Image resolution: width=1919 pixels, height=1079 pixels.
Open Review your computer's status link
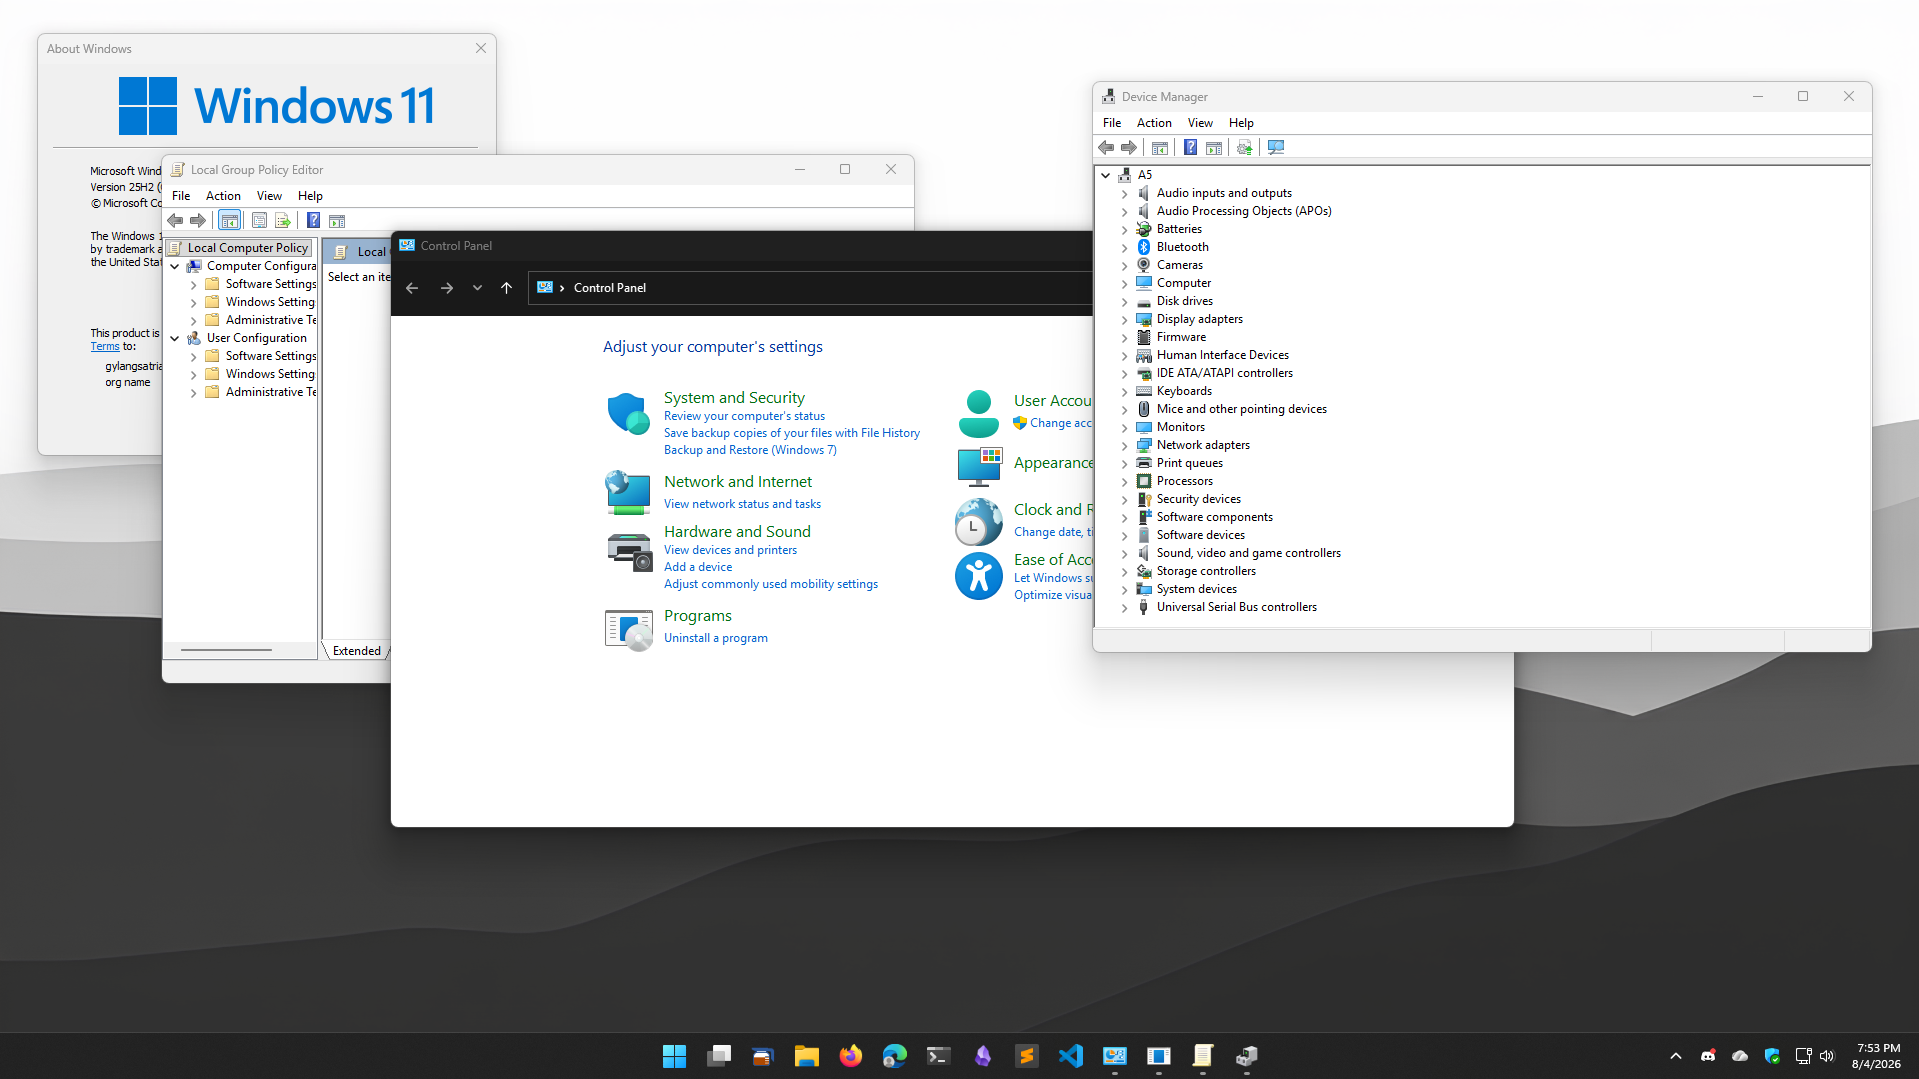coord(744,416)
